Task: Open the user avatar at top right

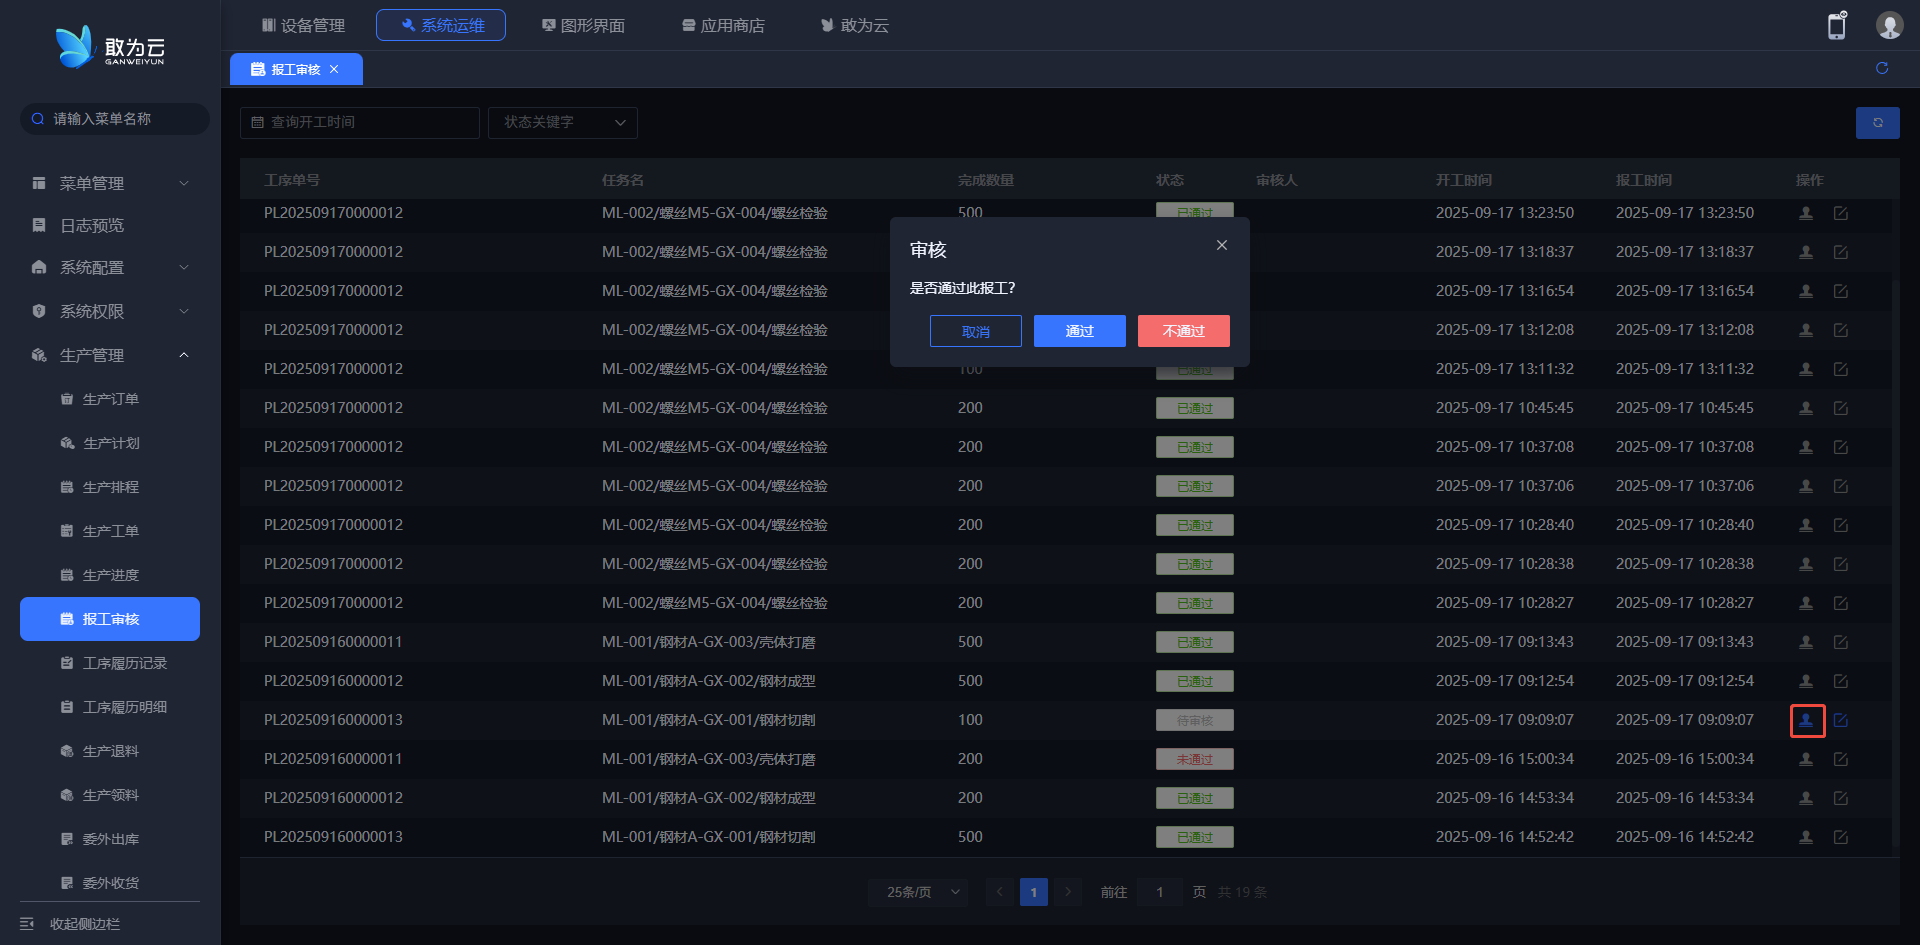Action: click(x=1888, y=25)
